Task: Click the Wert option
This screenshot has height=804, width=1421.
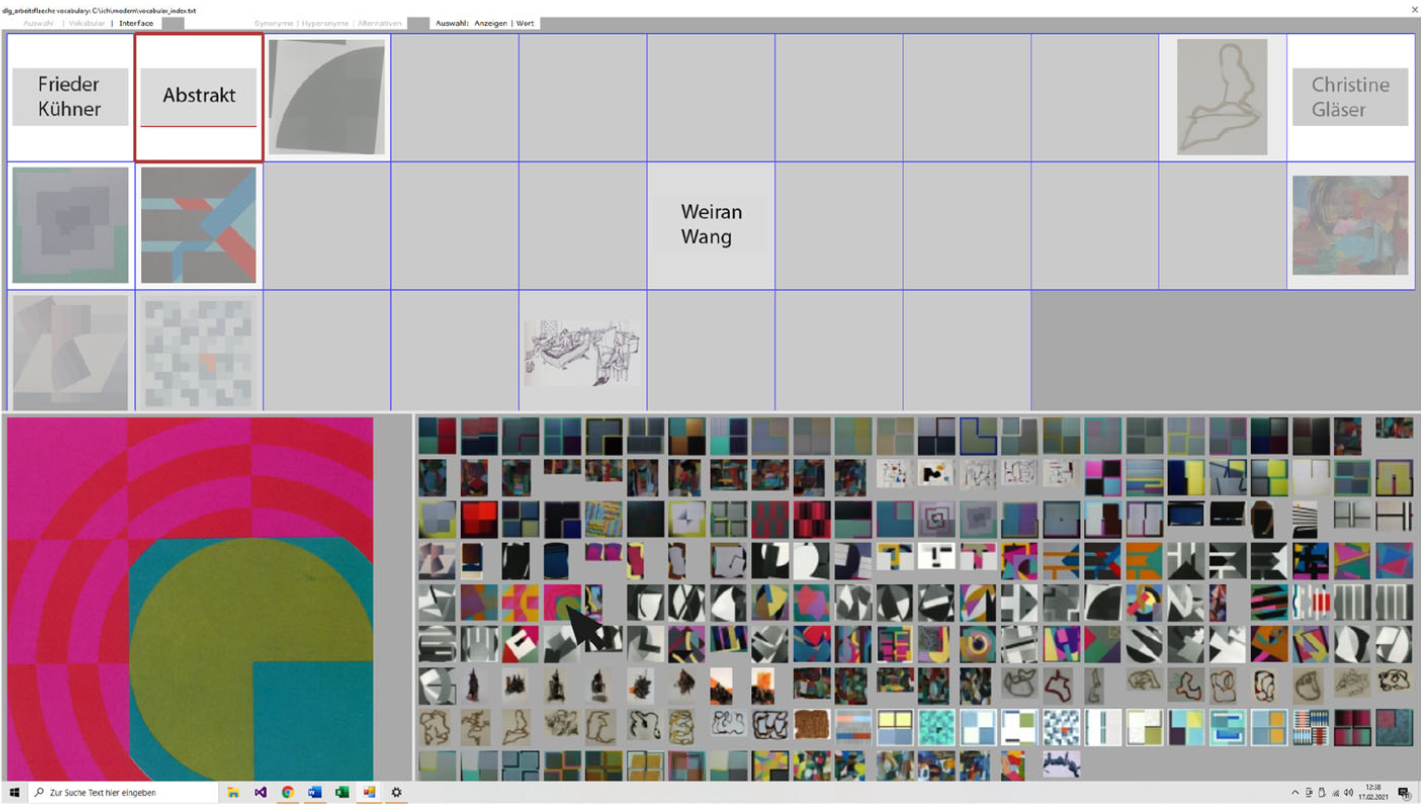Action: coord(525,23)
